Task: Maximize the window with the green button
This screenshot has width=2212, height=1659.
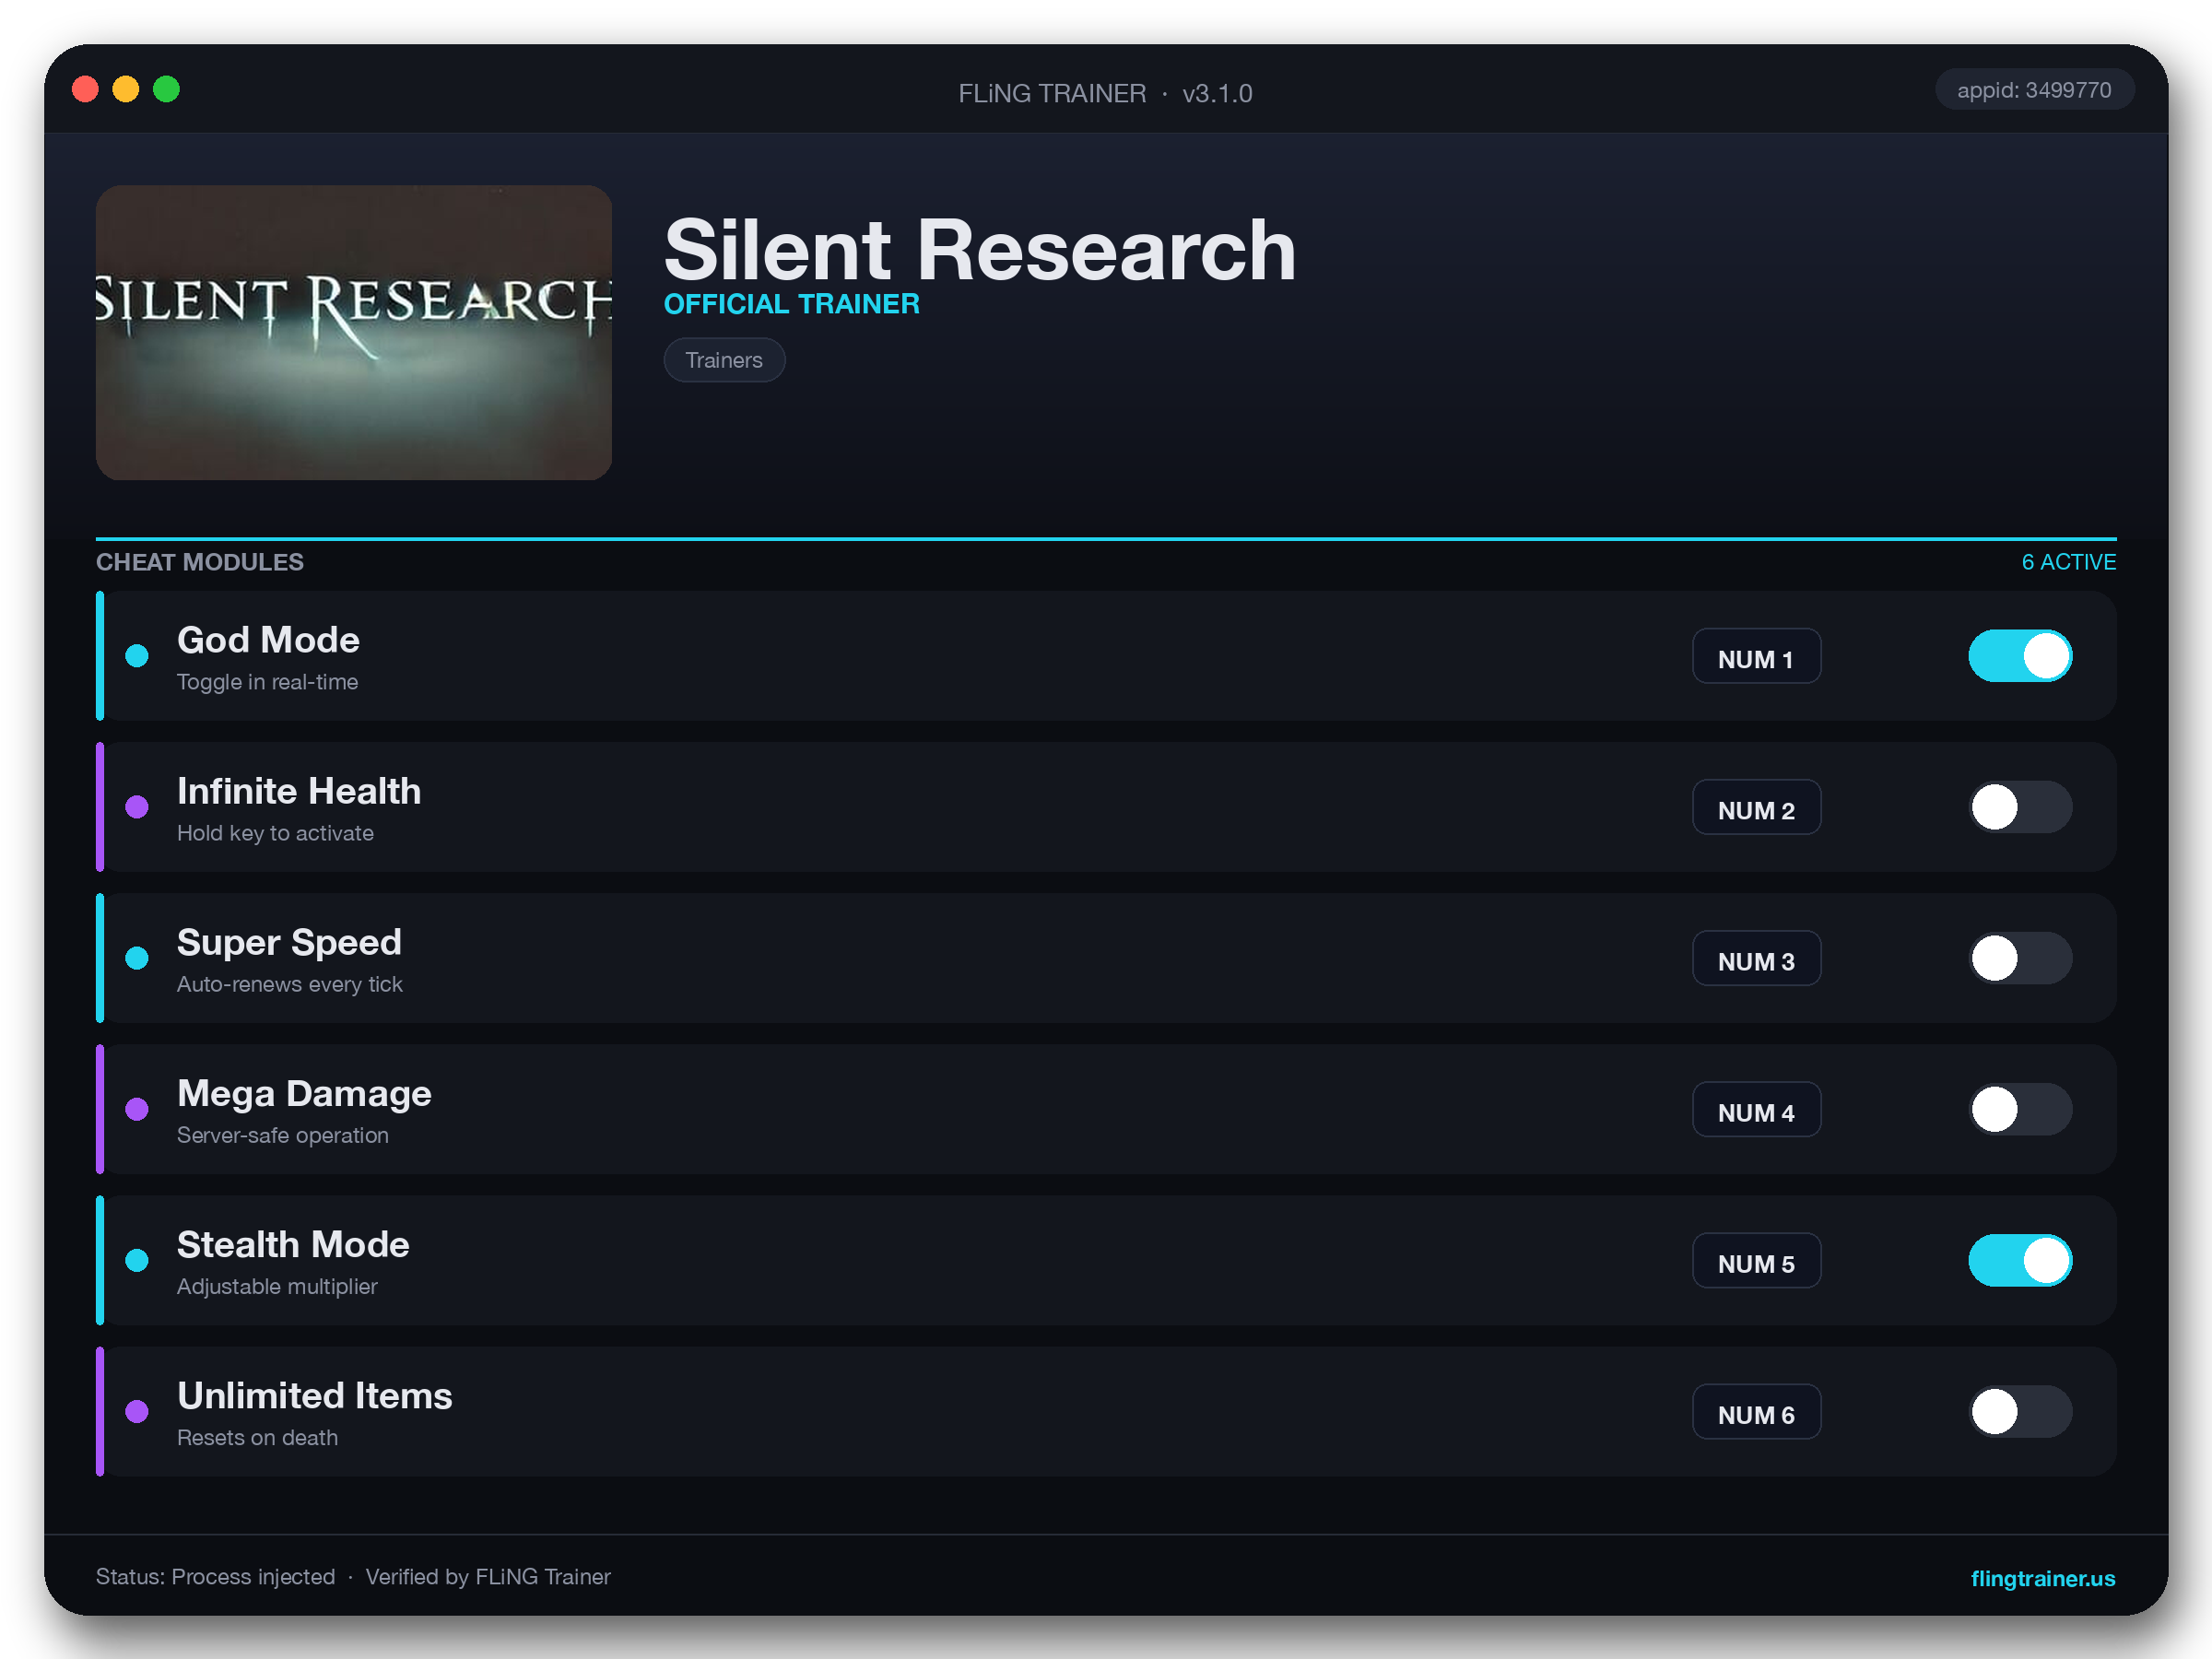Action: coord(167,89)
